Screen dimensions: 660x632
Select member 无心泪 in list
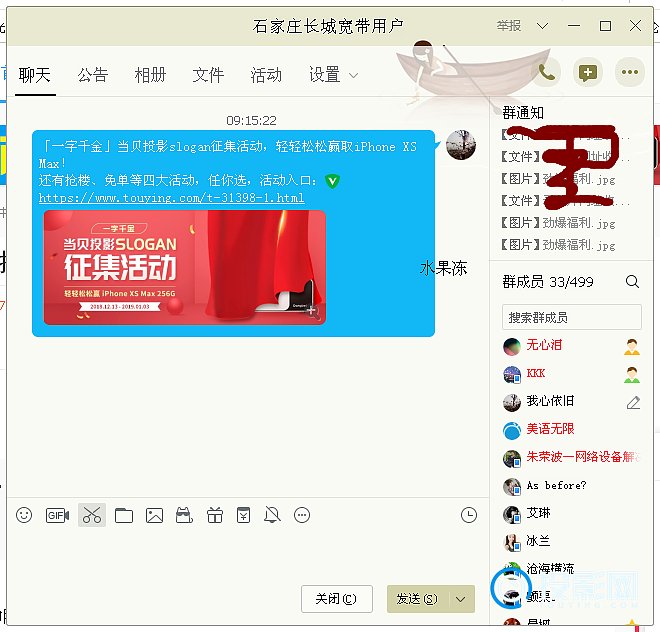coord(571,346)
